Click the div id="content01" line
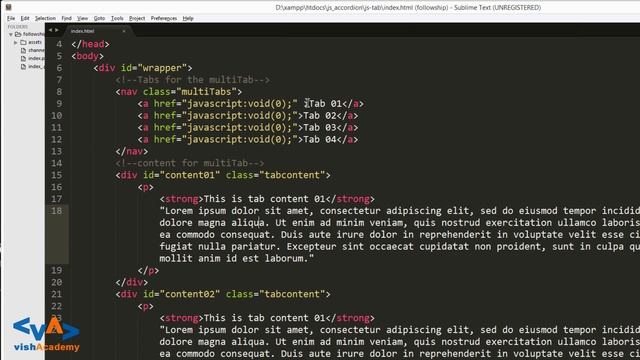The image size is (640, 360). [x=223, y=175]
